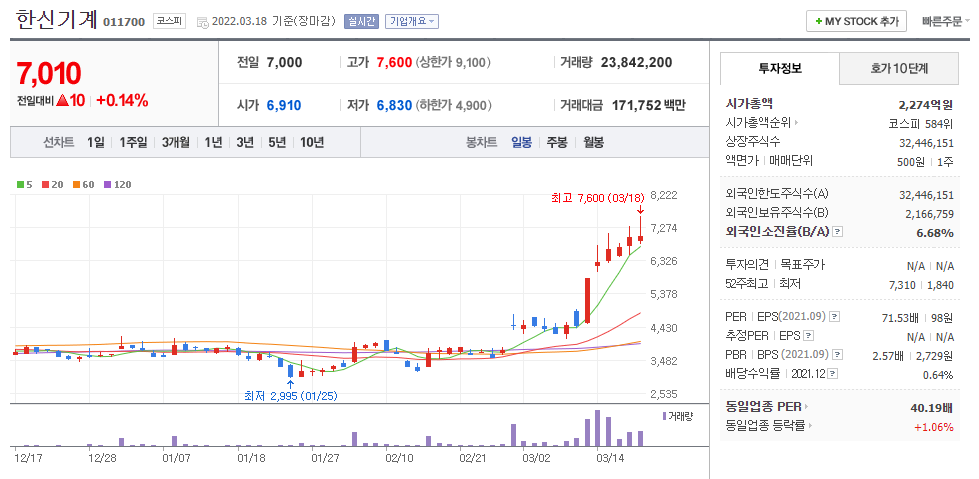Viewport: 979px width, 479px height.
Task: Open the help icon next to PBR BPS (2021.09)
Action: pyautogui.click(x=838, y=355)
